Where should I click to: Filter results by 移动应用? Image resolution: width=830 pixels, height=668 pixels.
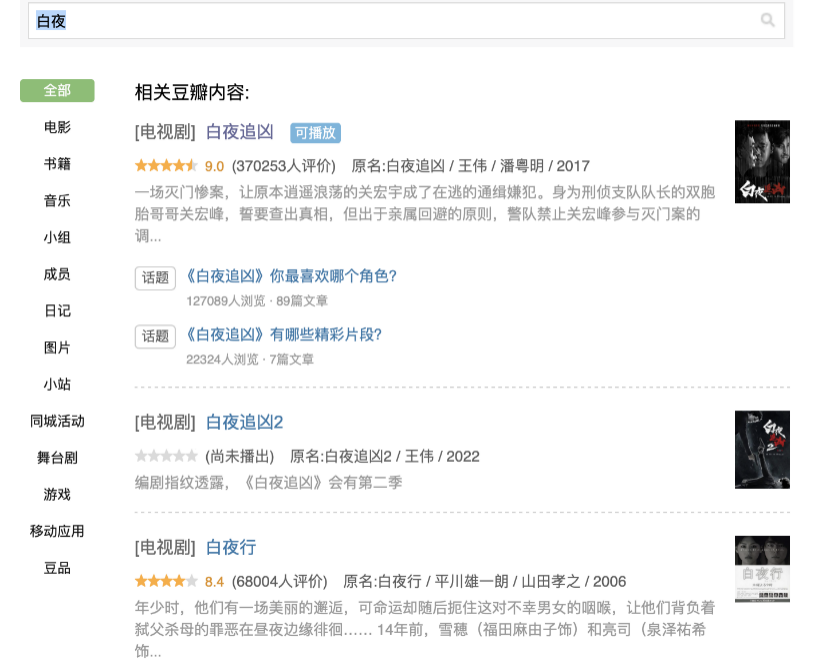click(x=57, y=531)
